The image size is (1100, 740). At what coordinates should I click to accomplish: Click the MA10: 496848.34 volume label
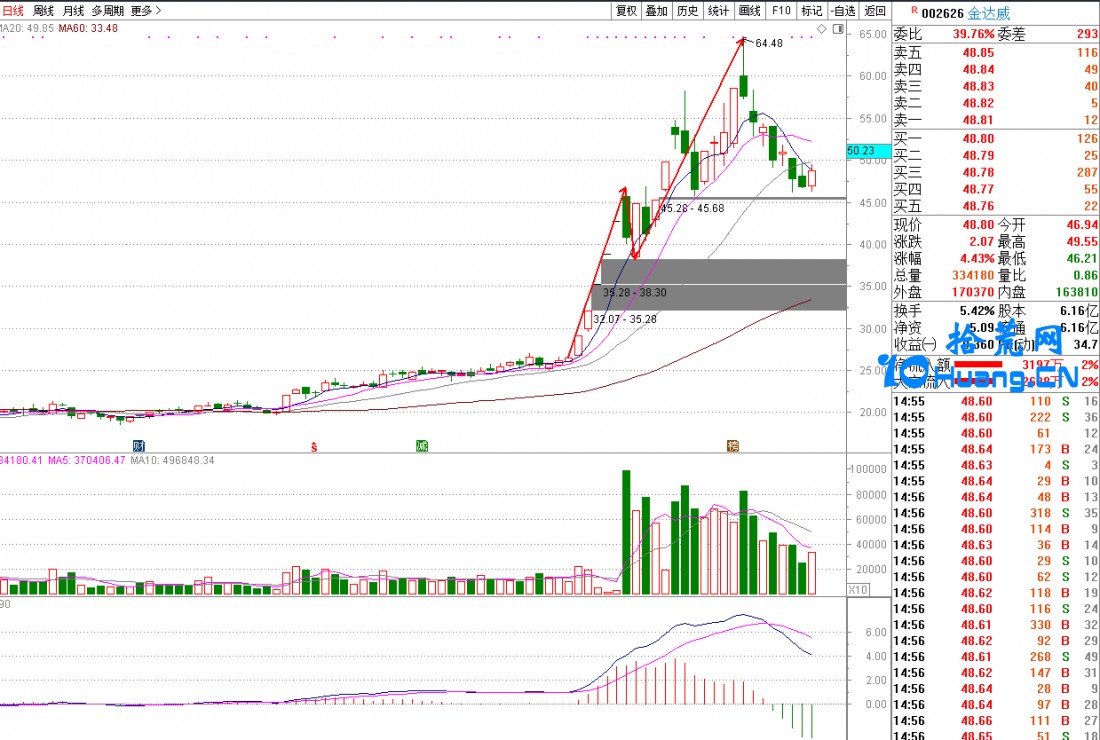pos(173,461)
